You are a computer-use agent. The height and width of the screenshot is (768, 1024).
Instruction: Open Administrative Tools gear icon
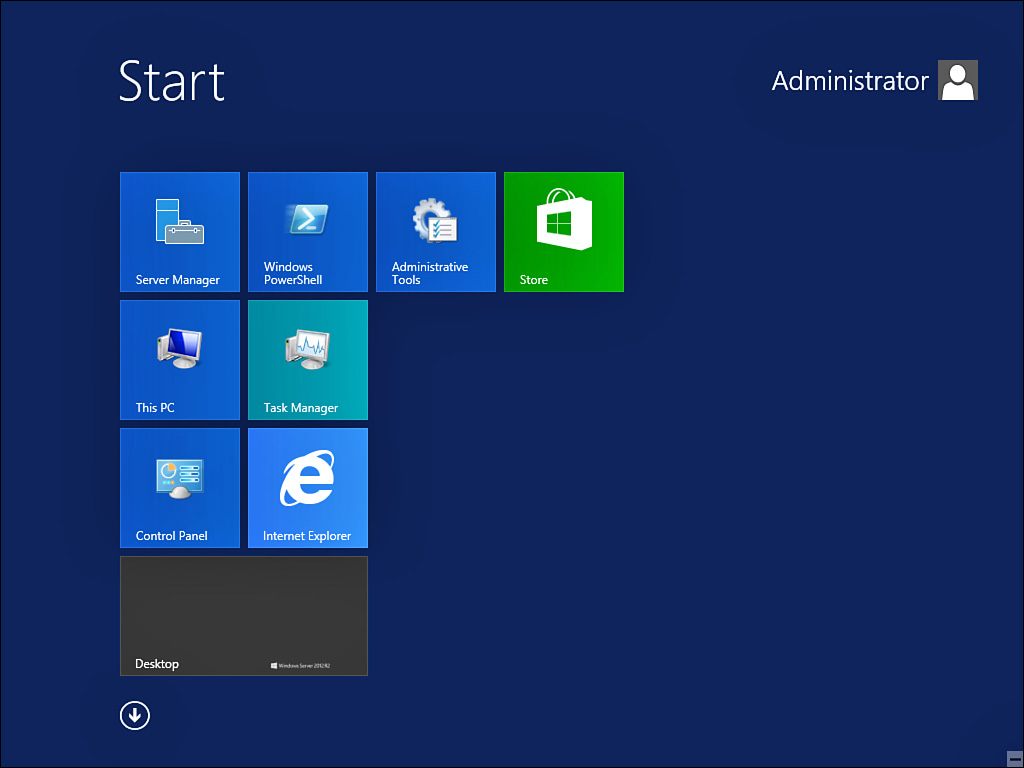coord(436,221)
